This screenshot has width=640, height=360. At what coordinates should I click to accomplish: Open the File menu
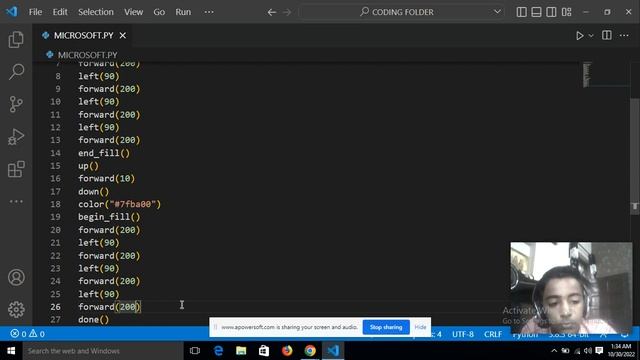35,12
